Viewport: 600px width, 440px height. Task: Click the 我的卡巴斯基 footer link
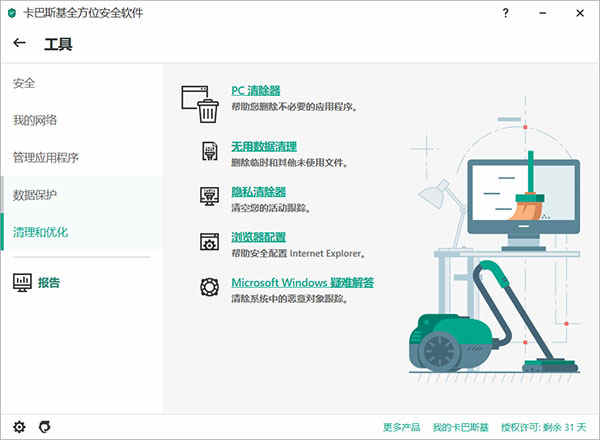point(460,427)
